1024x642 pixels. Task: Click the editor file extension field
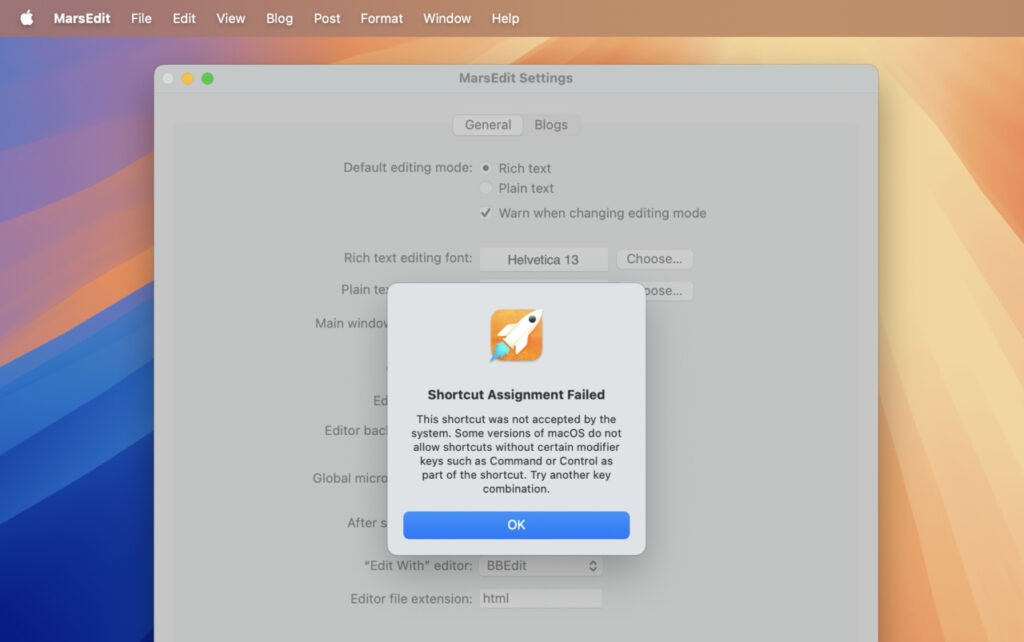tap(540, 598)
